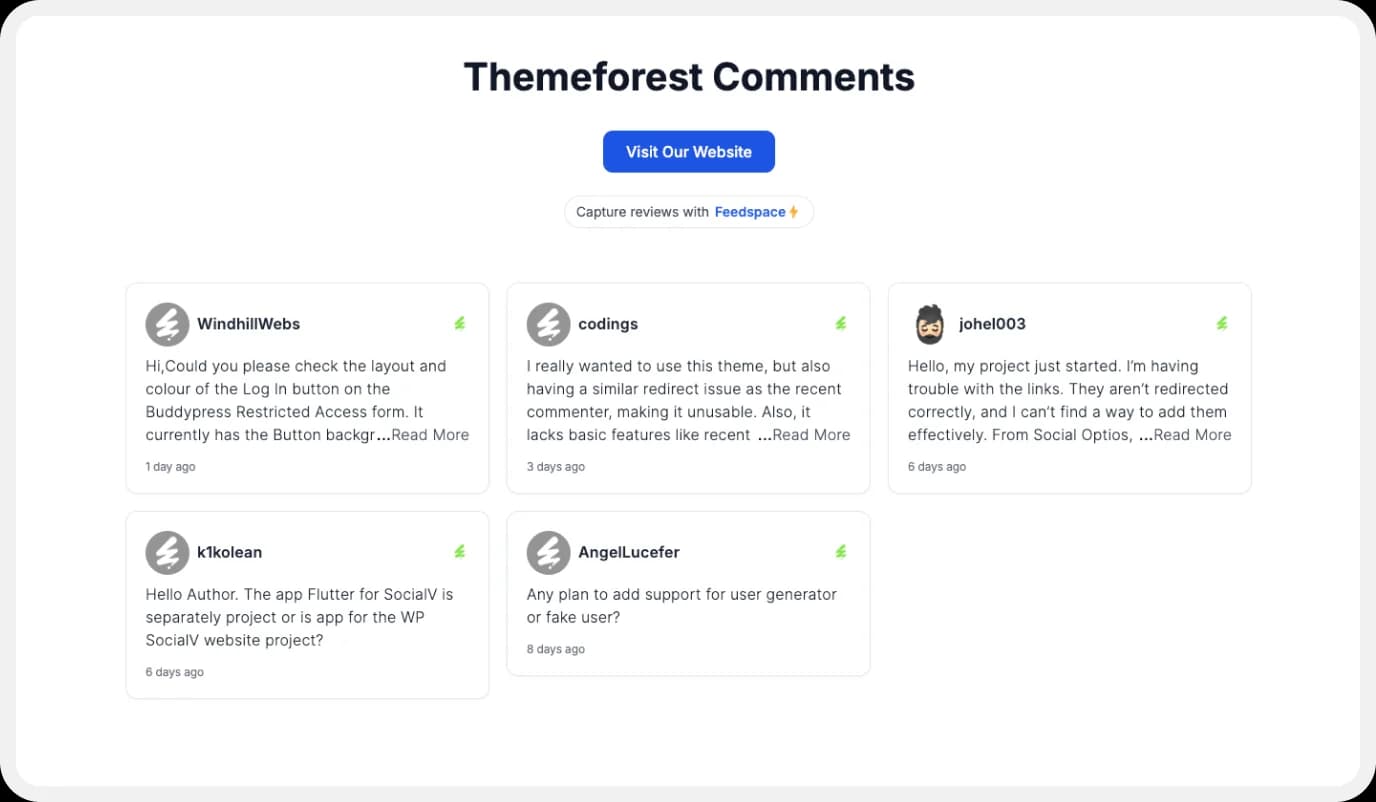
Task: Select the WindhillWebs username
Action: (x=247, y=323)
